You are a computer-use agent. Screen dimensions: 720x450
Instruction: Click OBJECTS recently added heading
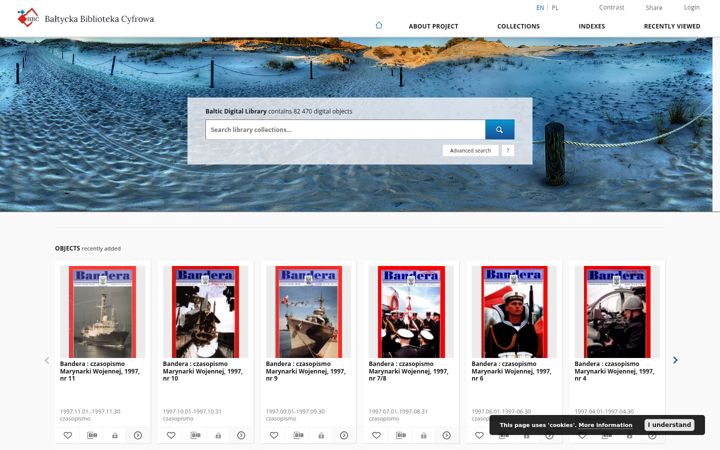88,248
